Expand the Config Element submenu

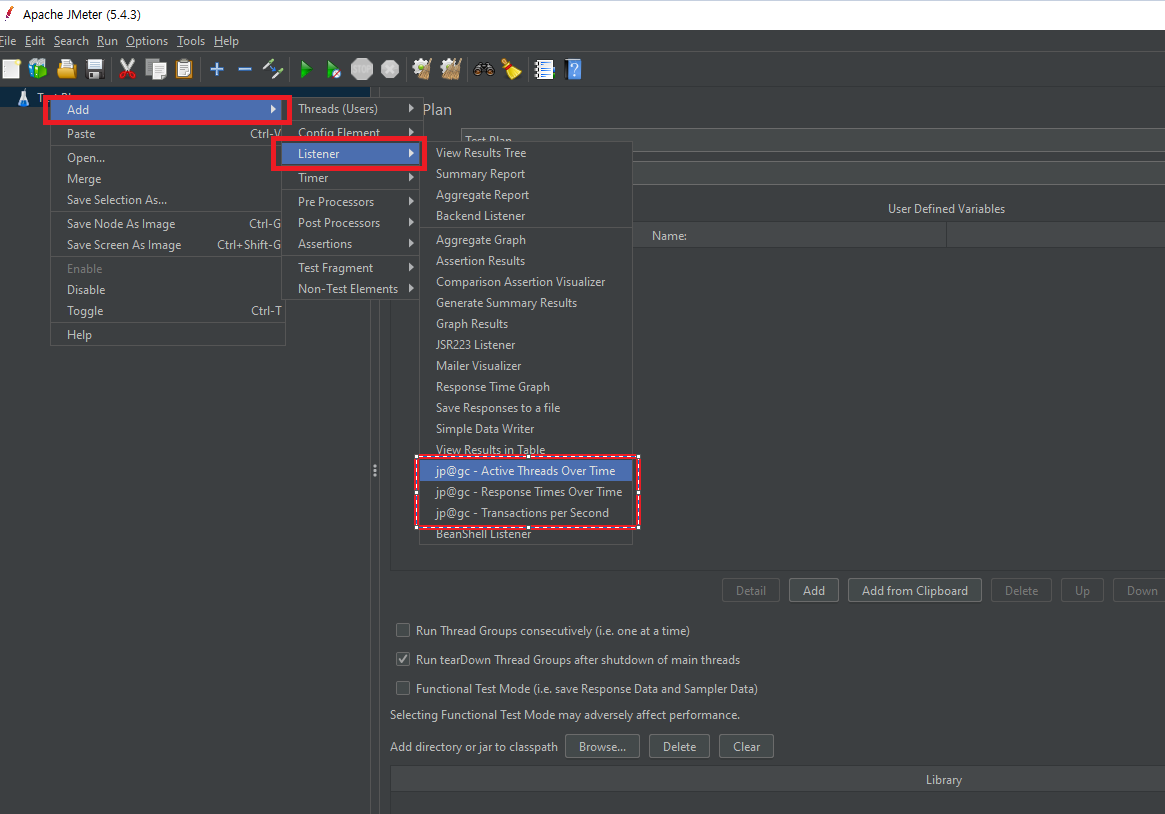point(352,131)
